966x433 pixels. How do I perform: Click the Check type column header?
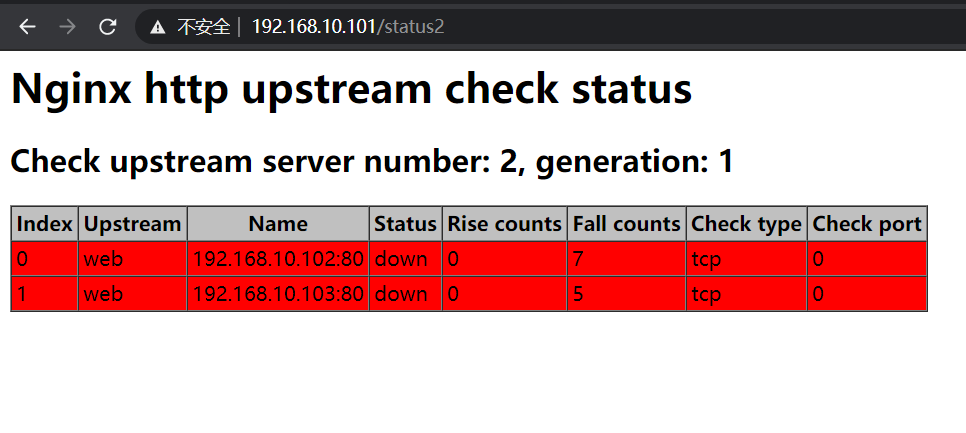point(747,224)
